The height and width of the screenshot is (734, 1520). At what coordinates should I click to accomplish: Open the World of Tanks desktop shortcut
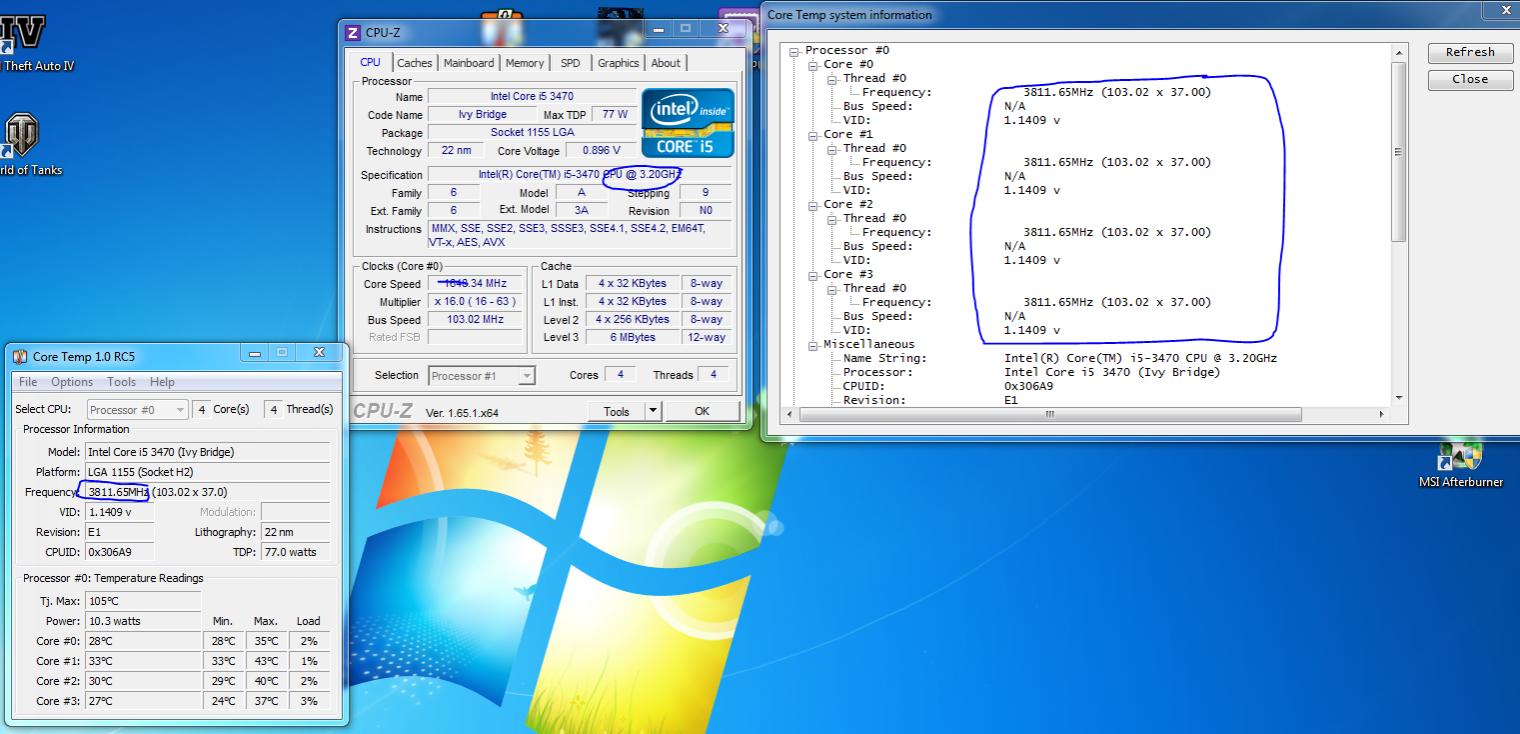click(22, 144)
